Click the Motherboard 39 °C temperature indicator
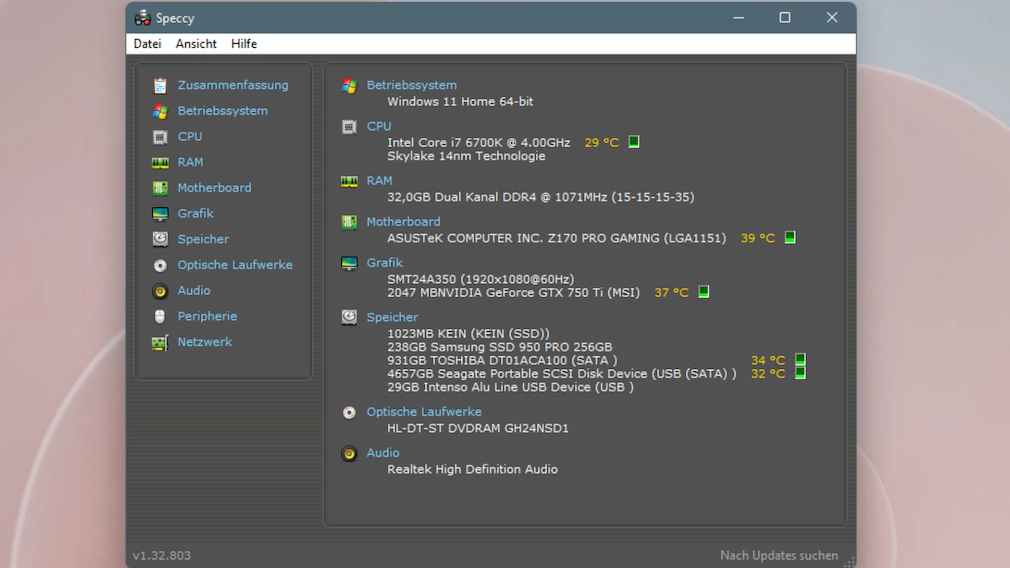1010x568 pixels. pos(790,238)
